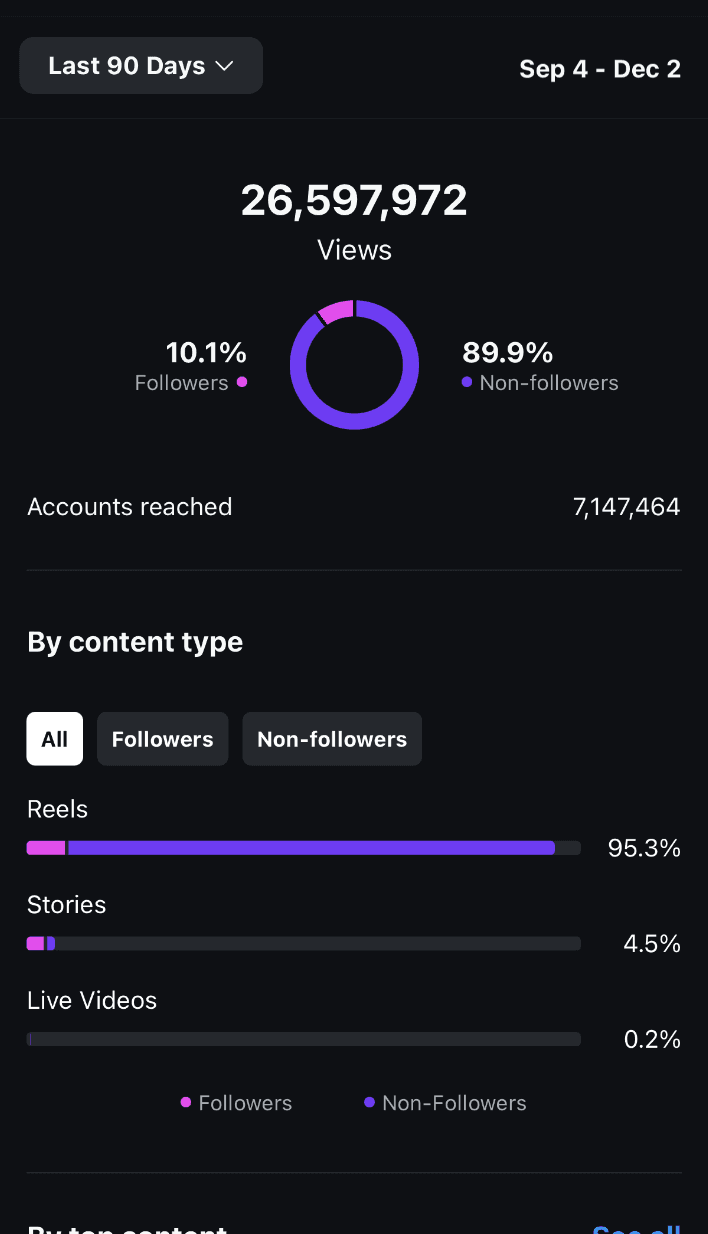
Task: Tap the pink Followers legend dot
Action: click(x=185, y=1102)
